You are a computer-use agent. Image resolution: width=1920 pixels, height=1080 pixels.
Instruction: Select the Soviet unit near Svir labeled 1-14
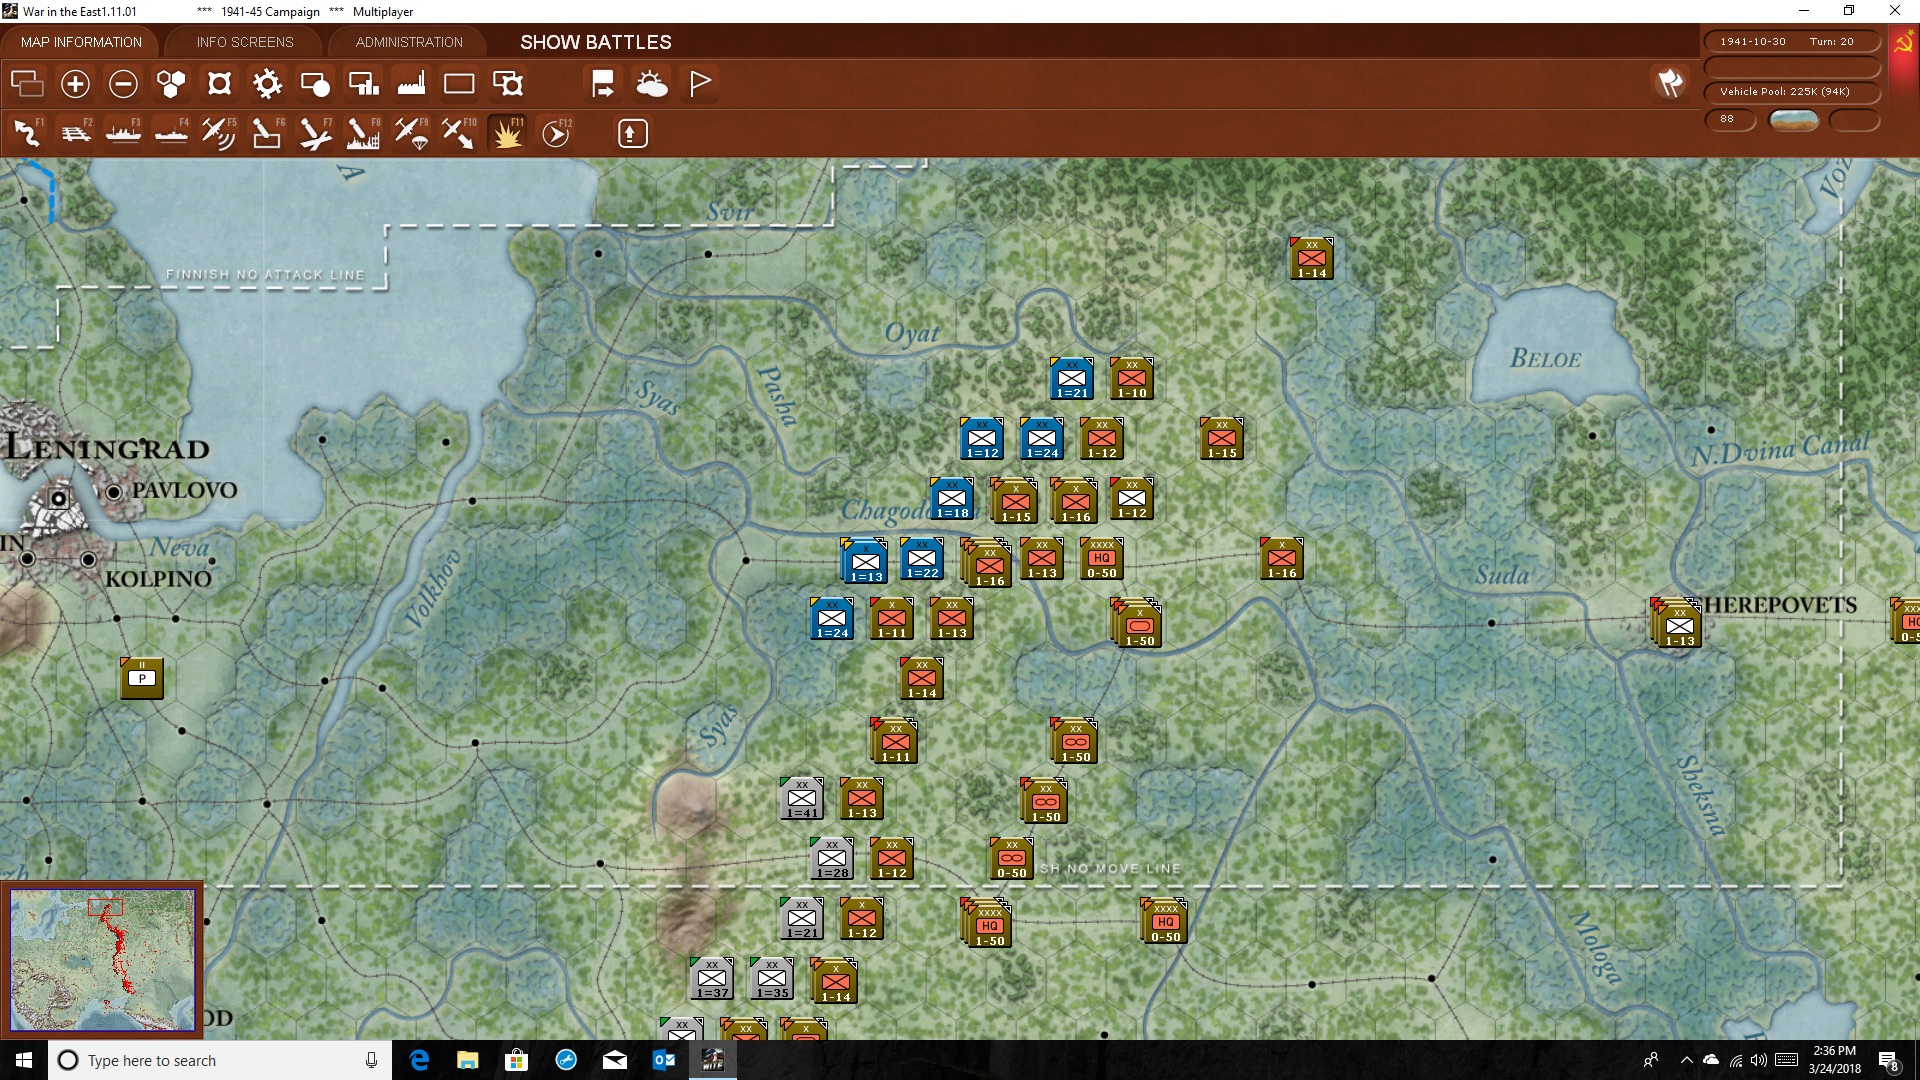(x=1312, y=259)
